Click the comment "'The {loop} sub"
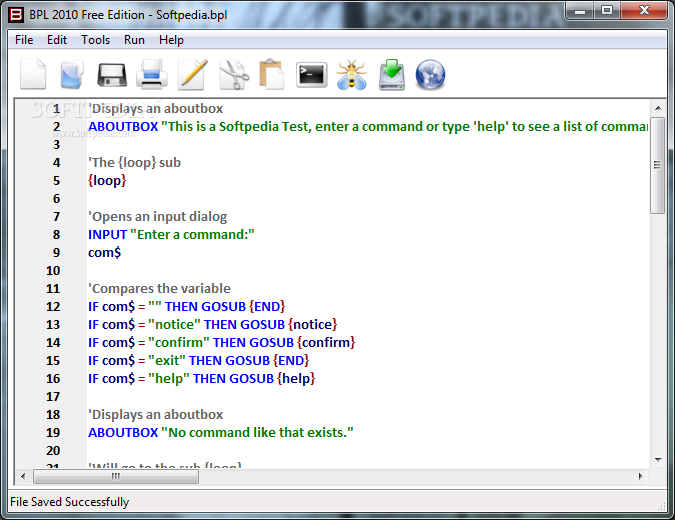675x520 pixels. pyautogui.click(x=134, y=163)
